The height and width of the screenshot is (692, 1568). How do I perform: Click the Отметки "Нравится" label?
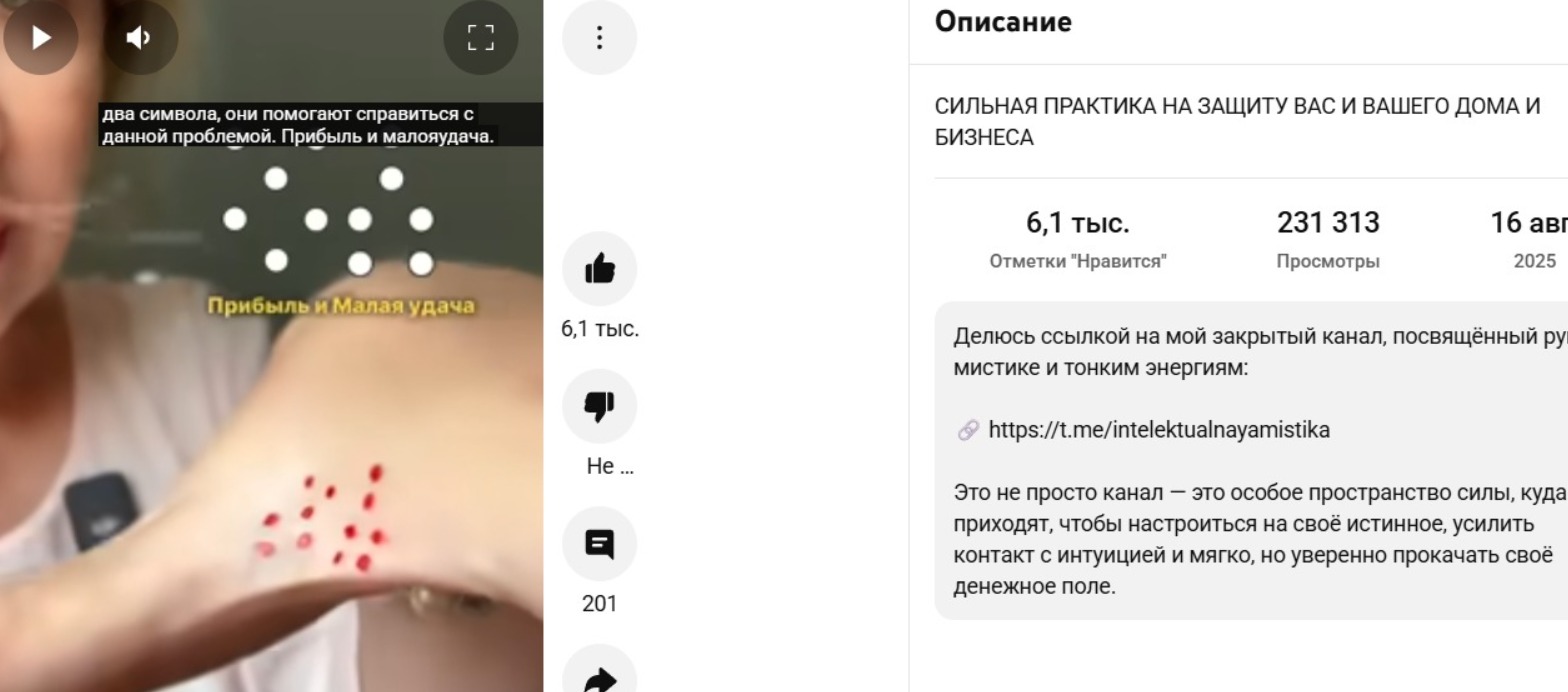pos(1078,262)
